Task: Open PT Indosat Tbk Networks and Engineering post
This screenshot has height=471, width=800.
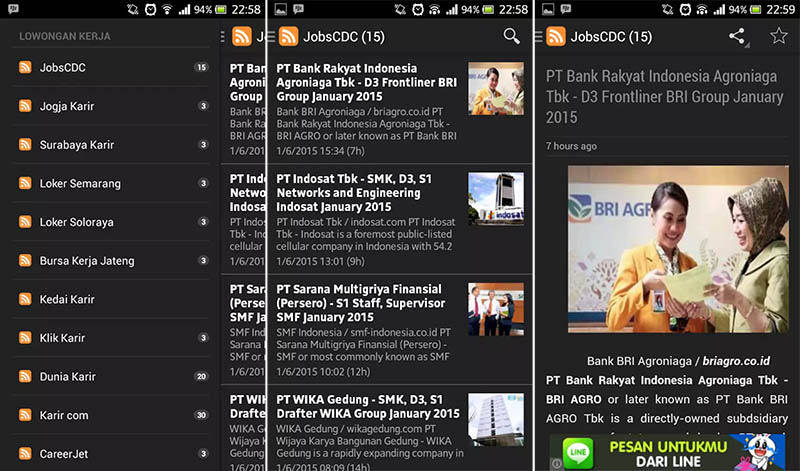Action: tap(400, 219)
